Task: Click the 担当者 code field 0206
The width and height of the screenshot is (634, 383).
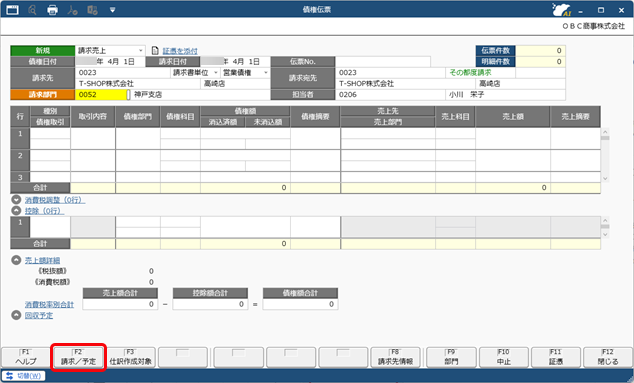Action: click(390, 95)
